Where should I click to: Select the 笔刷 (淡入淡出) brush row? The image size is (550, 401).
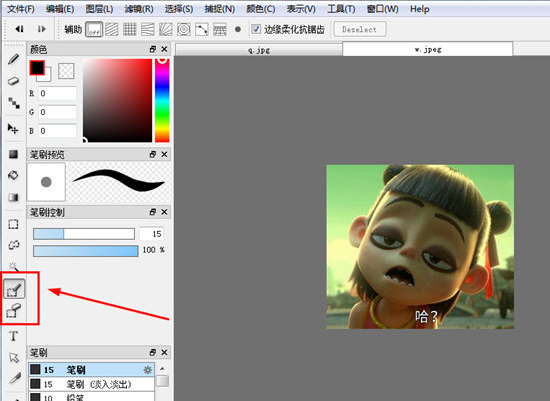point(92,384)
